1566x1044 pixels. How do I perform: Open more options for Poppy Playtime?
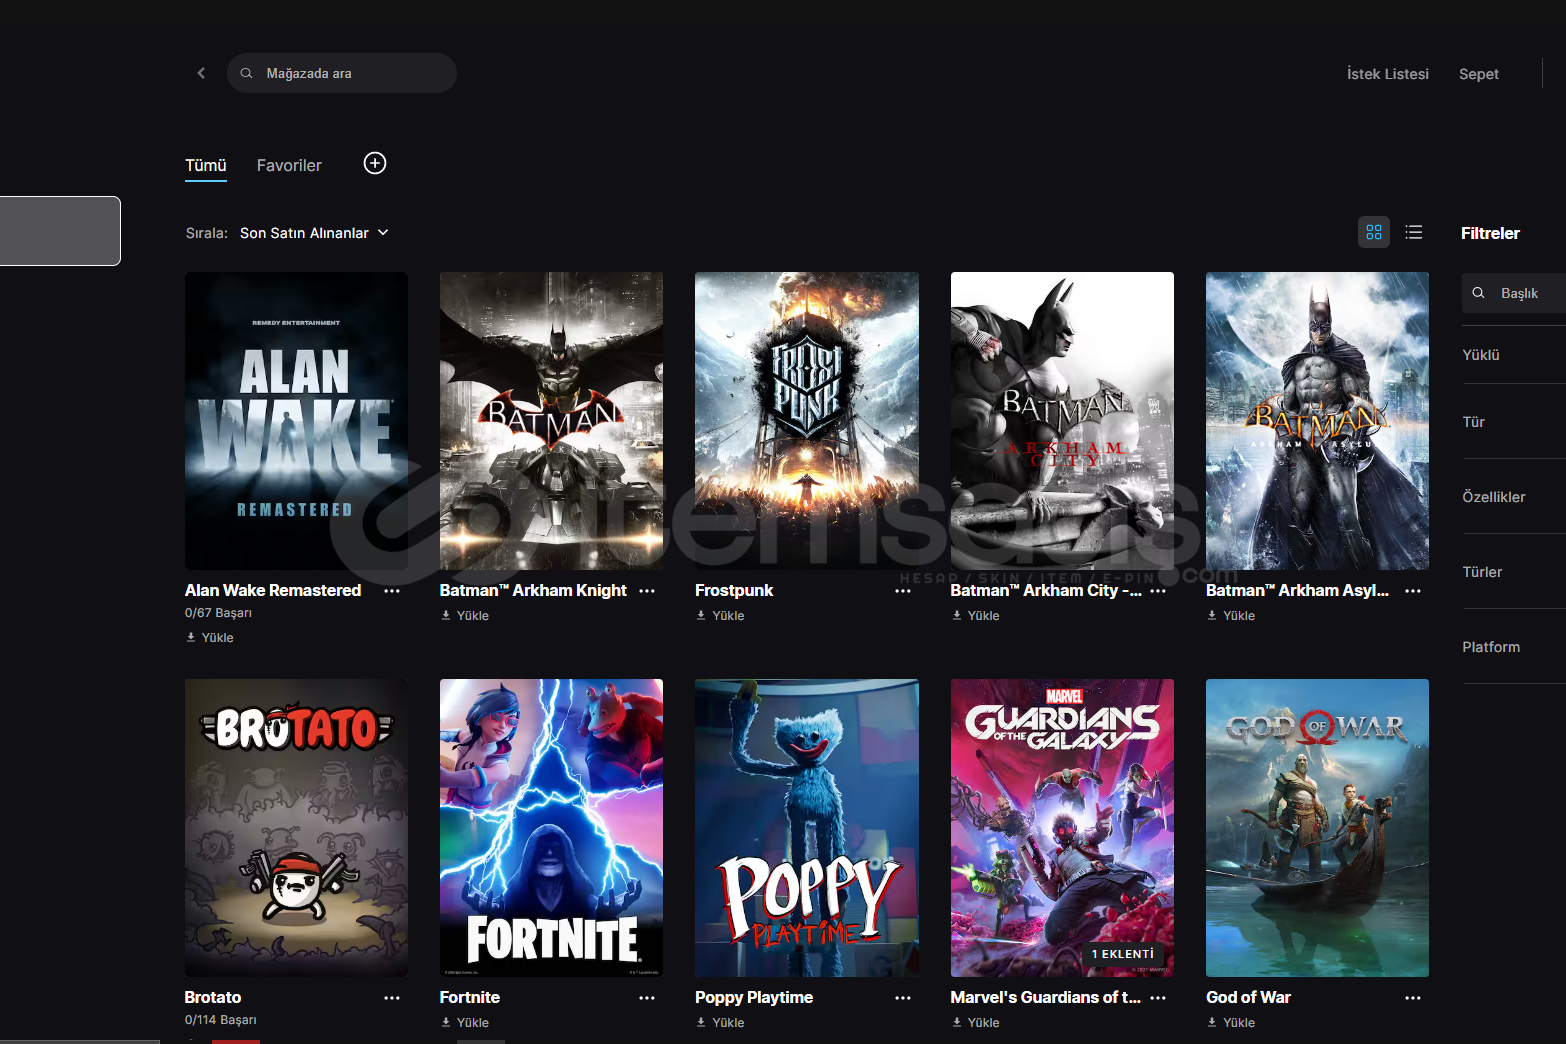[903, 998]
